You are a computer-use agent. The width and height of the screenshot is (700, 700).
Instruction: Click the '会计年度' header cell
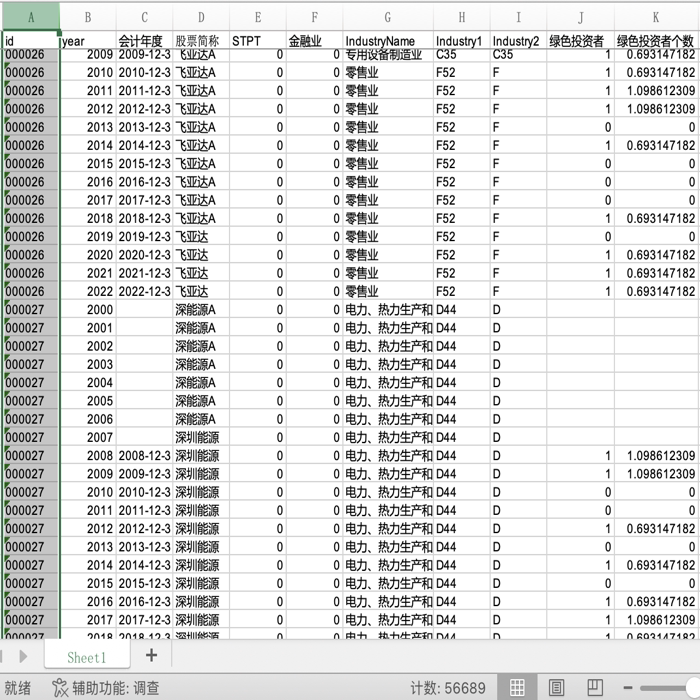point(144,41)
